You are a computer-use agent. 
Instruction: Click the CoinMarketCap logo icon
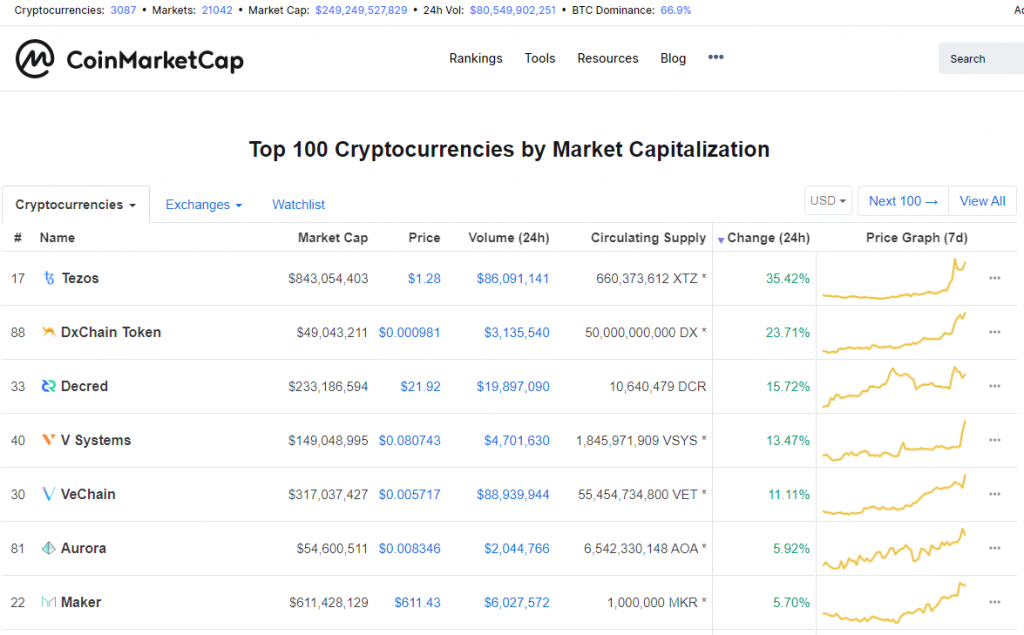pos(35,59)
